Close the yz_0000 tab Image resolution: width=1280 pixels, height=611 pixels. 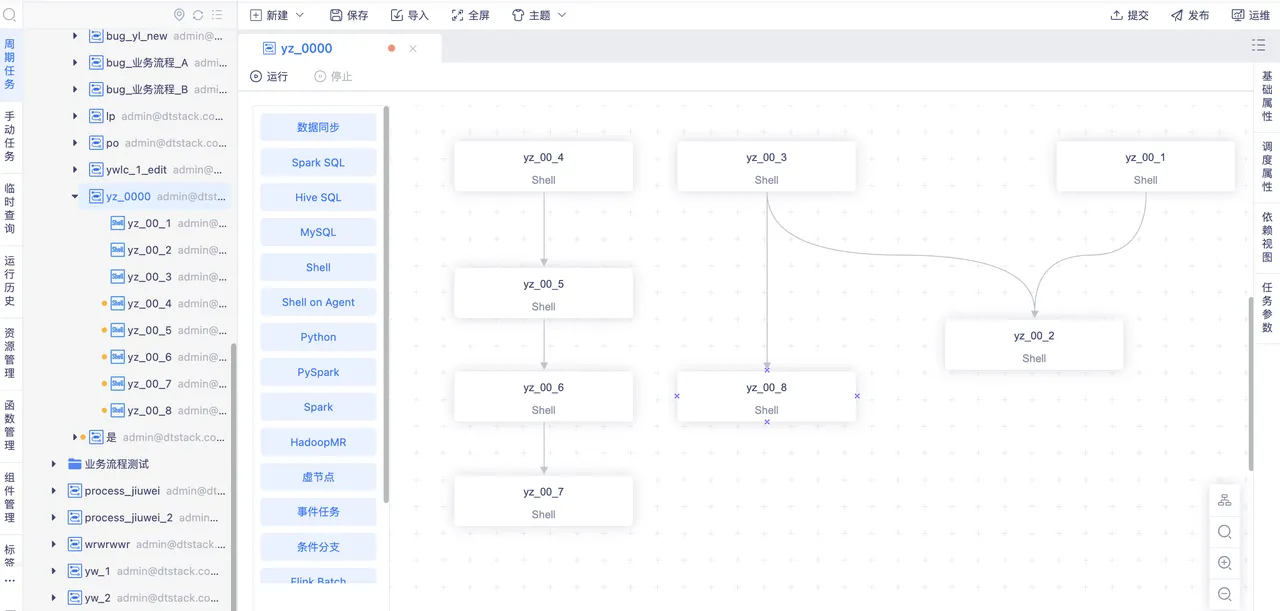(413, 48)
